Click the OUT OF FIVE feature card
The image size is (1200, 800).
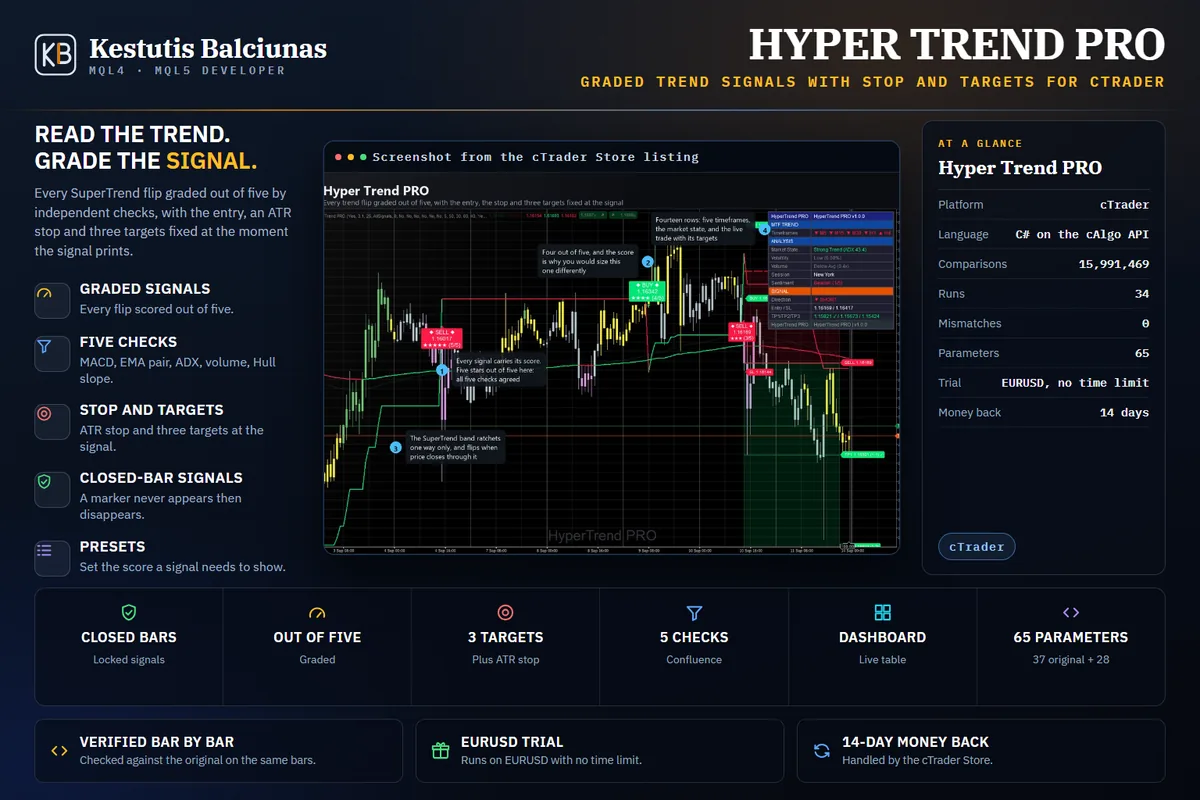[317, 647]
